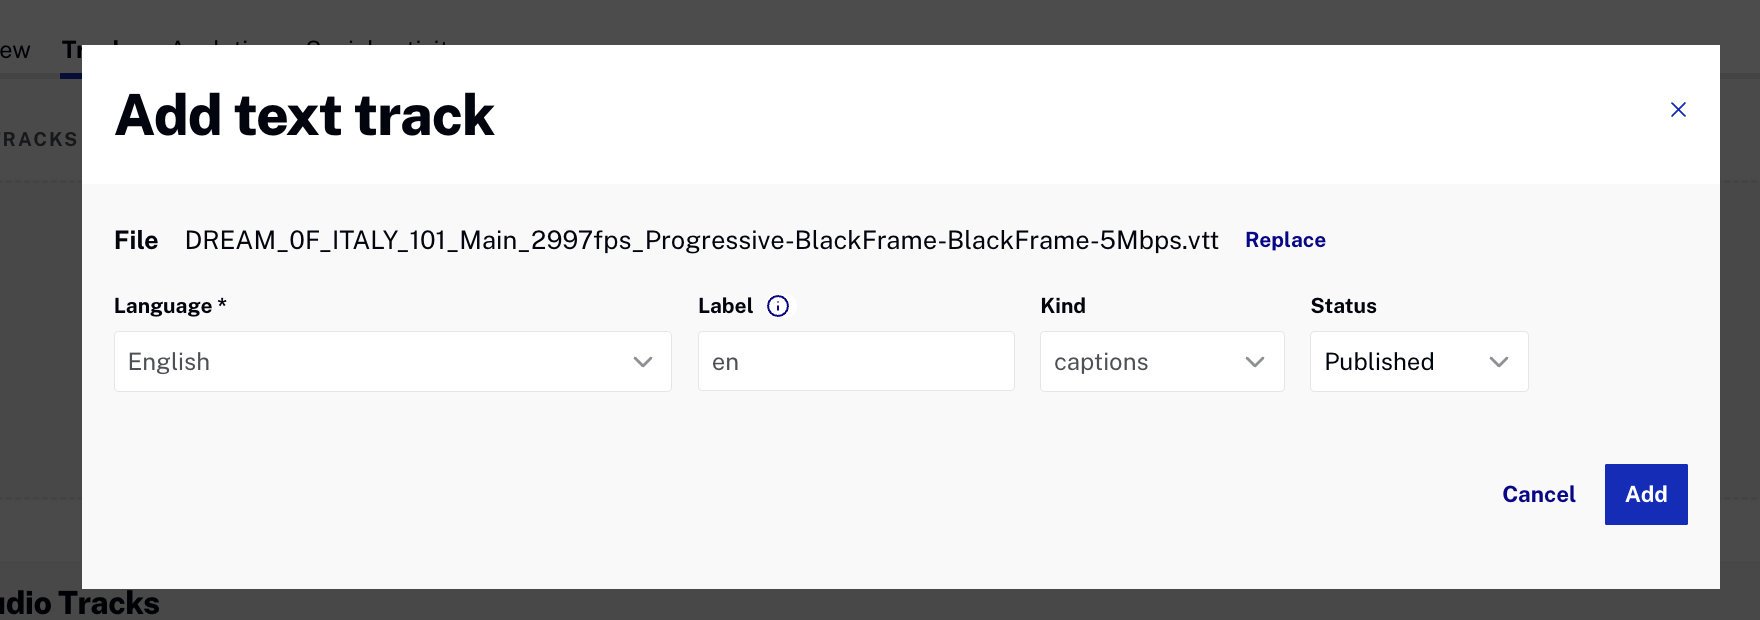The image size is (1760, 620).
Task: Click the chevron arrow in Kind field
Action: click(x=1255, y=362)
